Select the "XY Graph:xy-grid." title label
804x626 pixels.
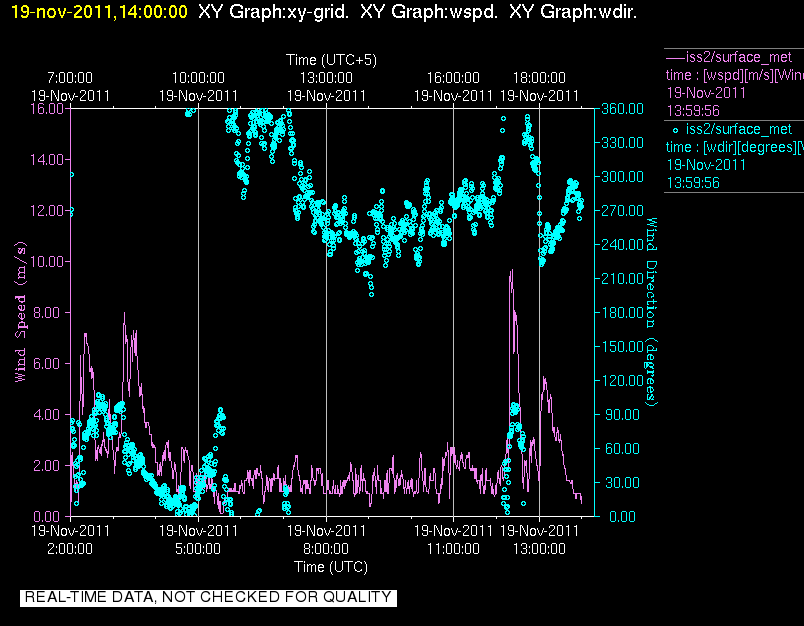tap(269, 12)
